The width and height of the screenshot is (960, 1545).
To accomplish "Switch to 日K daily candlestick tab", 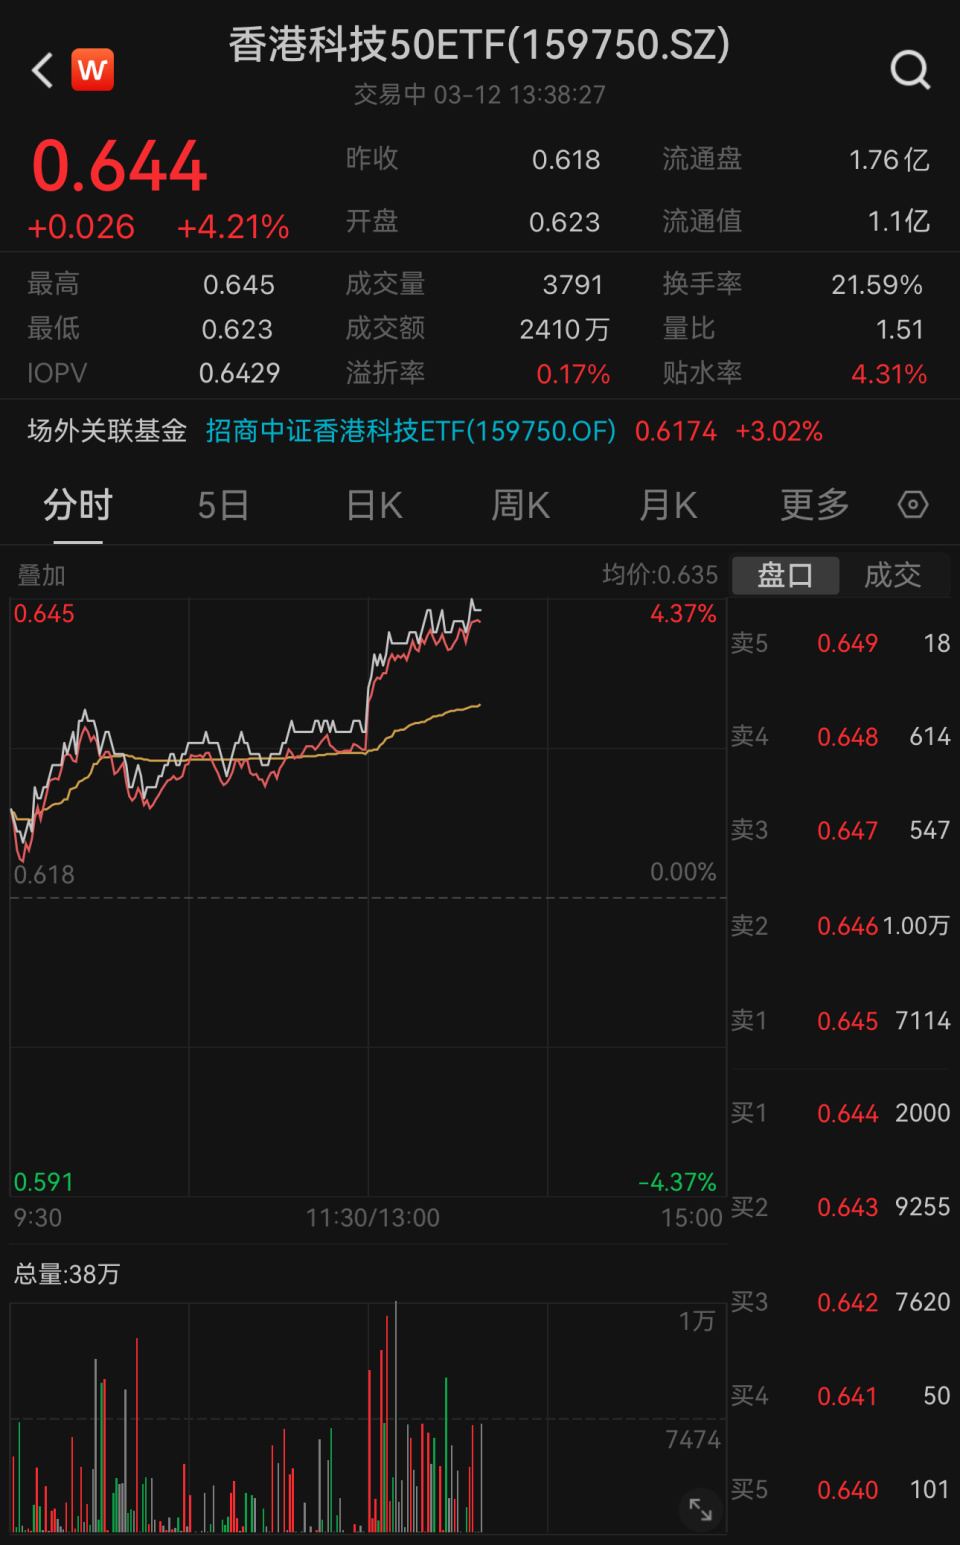I will tap(374, 506).
